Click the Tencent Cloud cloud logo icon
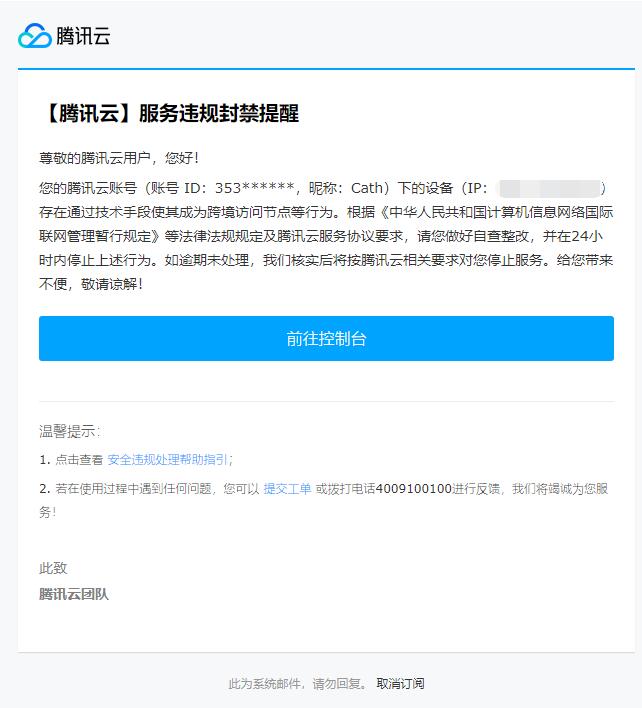The image size is (642, 708). point(35,36)
